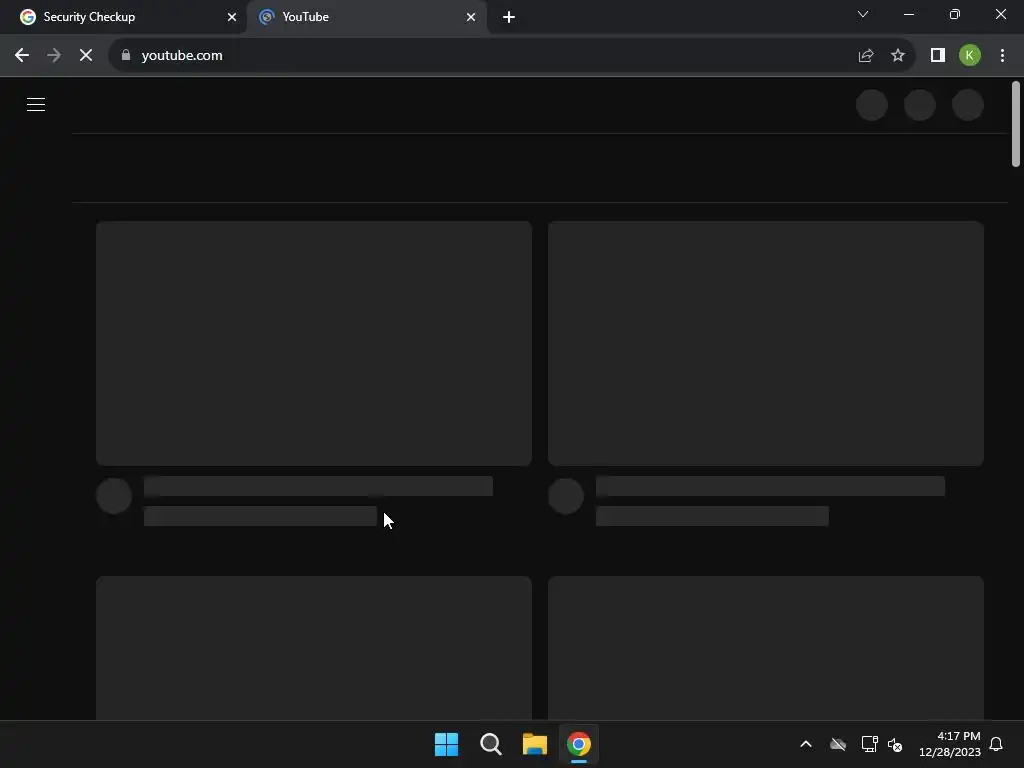Image resolution: width=1024 pixels, height=768 pixels.
Task: Show hidden system tray icons
Action: click(806, 744)
